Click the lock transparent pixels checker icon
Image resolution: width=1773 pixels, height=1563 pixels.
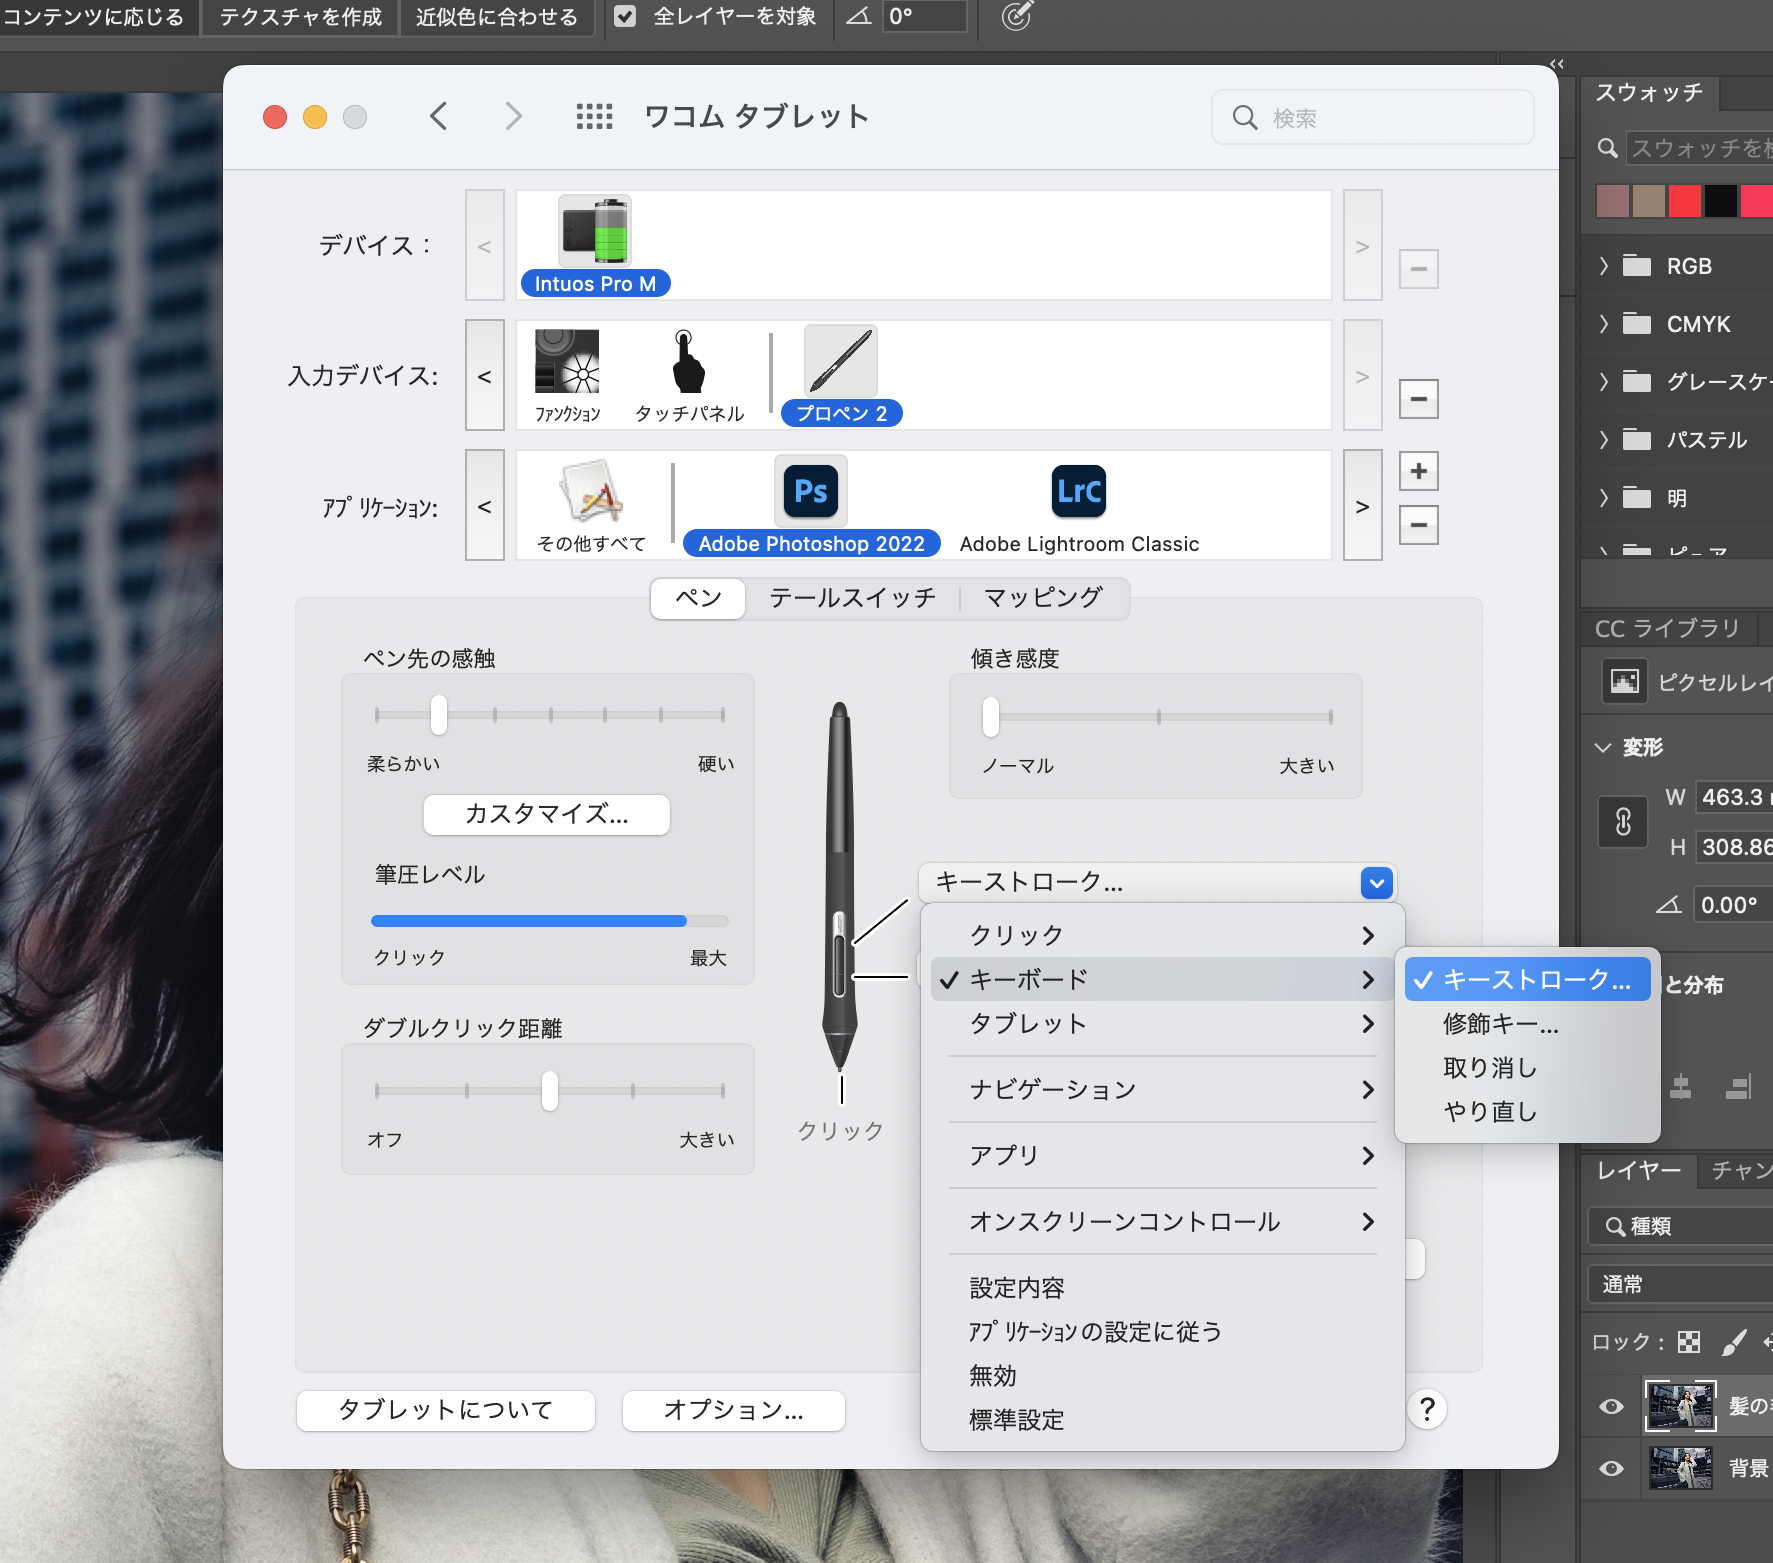pyautogui.click(x=1689, y=1342)
